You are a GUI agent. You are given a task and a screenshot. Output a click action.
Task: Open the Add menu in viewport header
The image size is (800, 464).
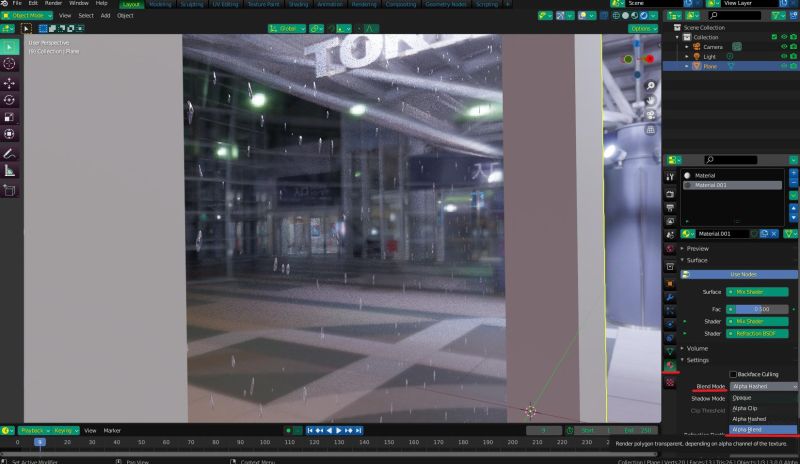pyautogui.click(x=105, y=15)
